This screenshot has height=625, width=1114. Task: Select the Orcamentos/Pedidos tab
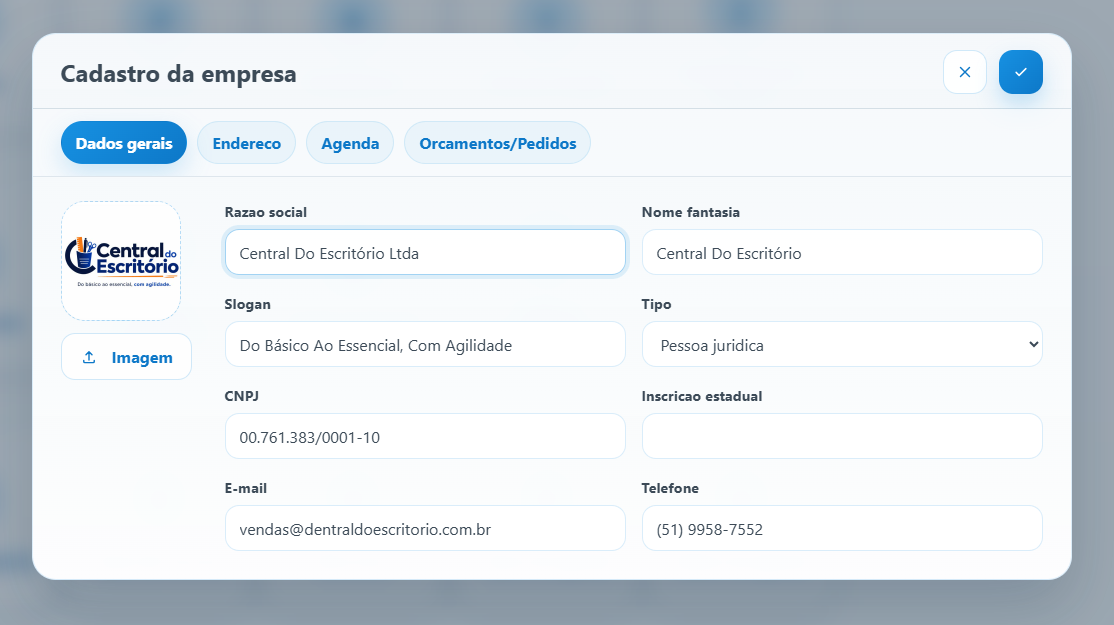(x=496, y=142)
